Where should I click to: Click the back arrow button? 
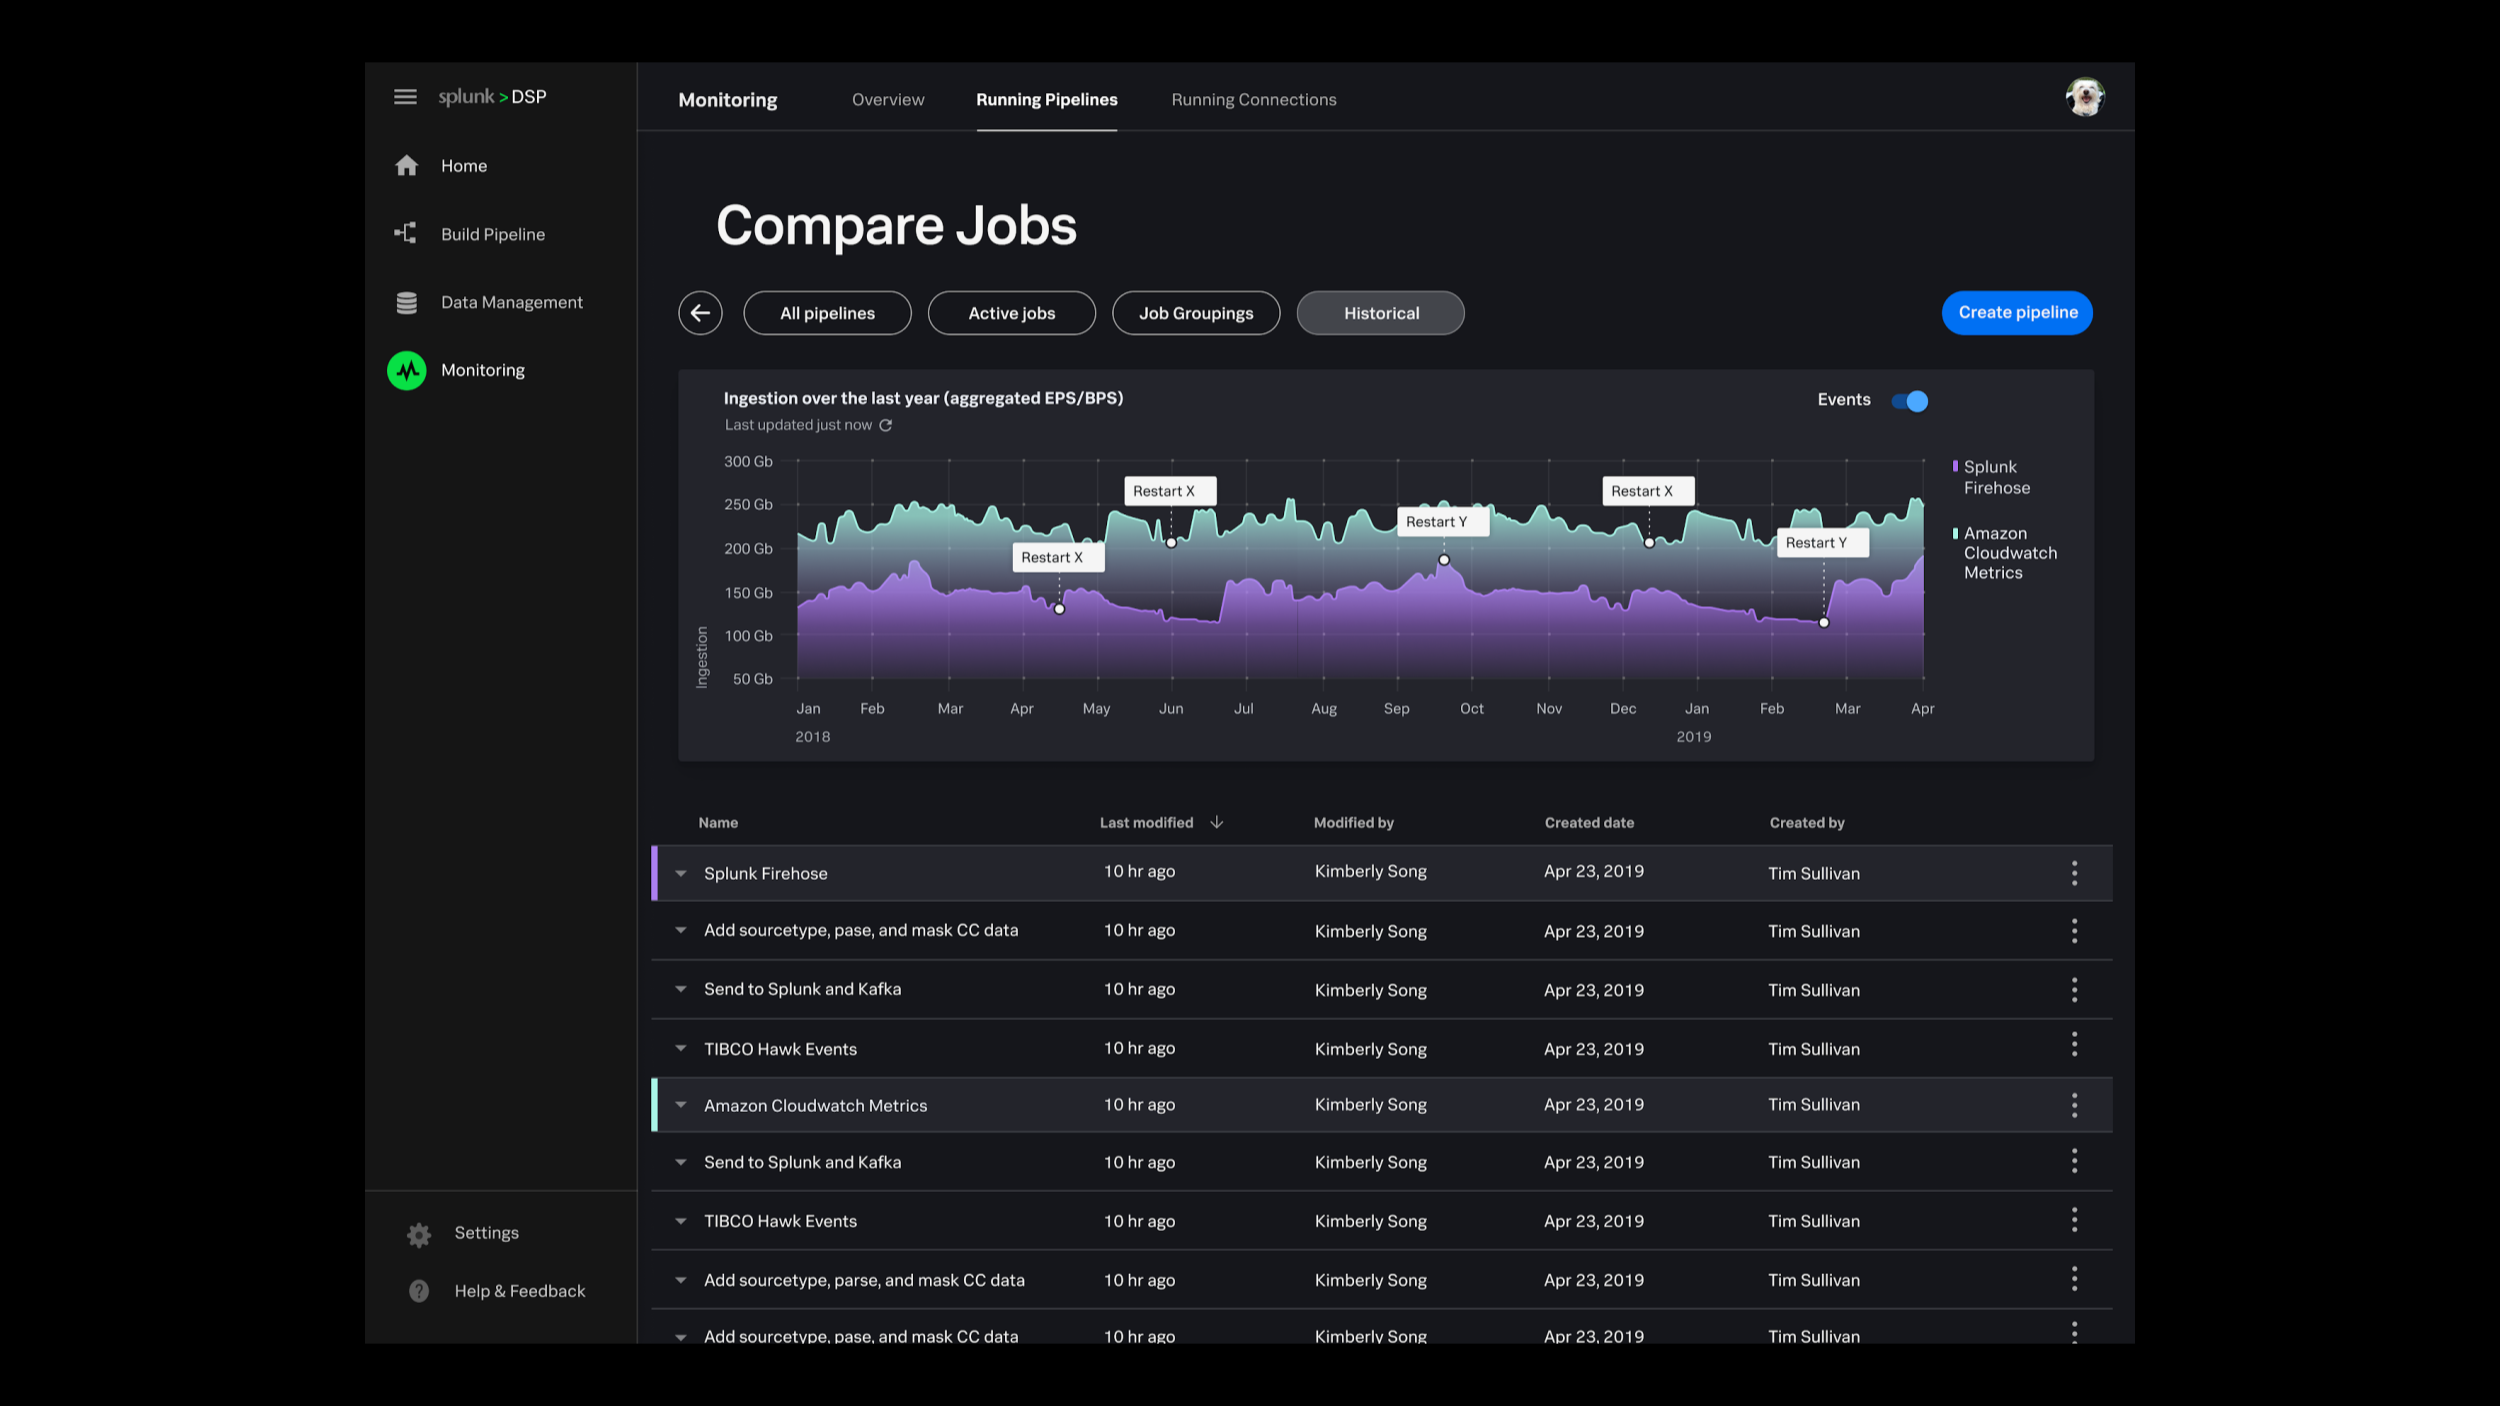coord(700,313)
